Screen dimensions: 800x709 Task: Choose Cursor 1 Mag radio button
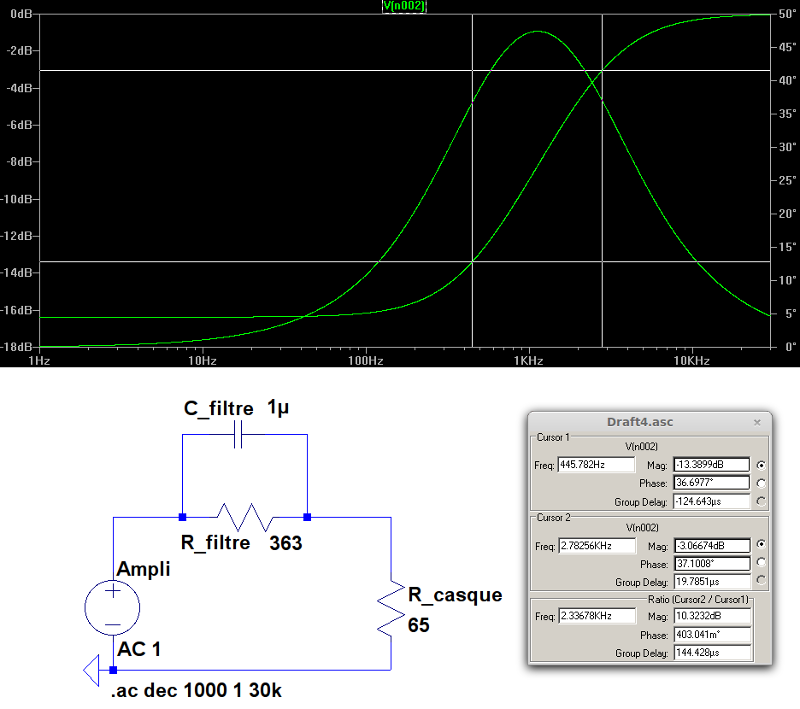762,465
